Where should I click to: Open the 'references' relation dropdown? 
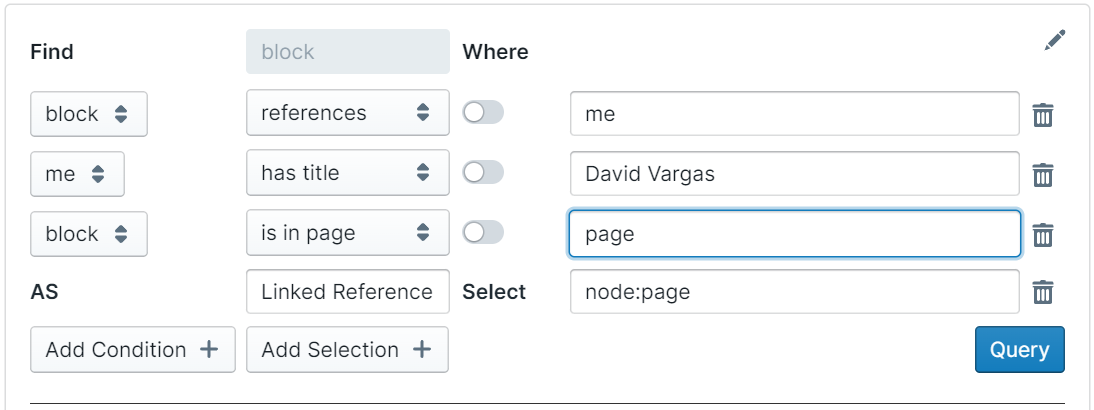(347, 113)
